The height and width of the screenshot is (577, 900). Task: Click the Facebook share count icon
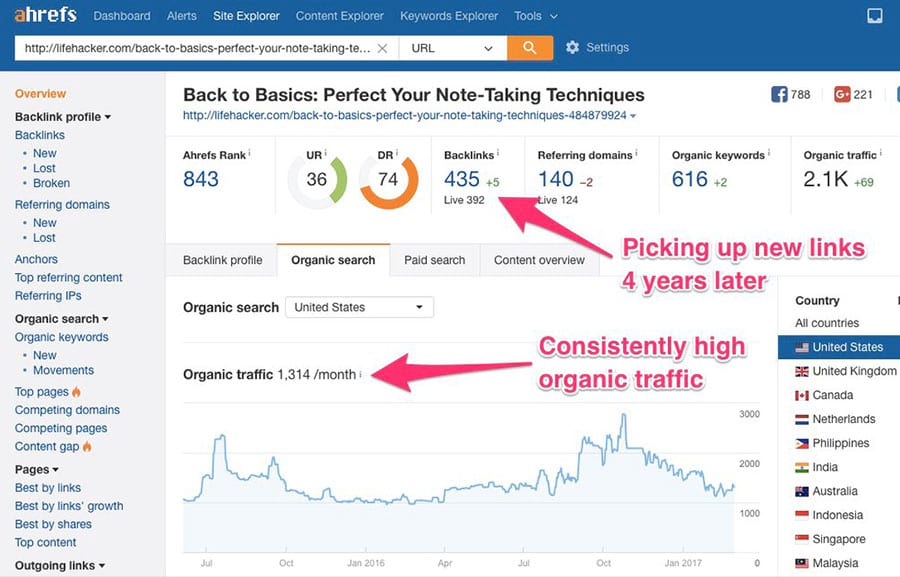(779, 94)
